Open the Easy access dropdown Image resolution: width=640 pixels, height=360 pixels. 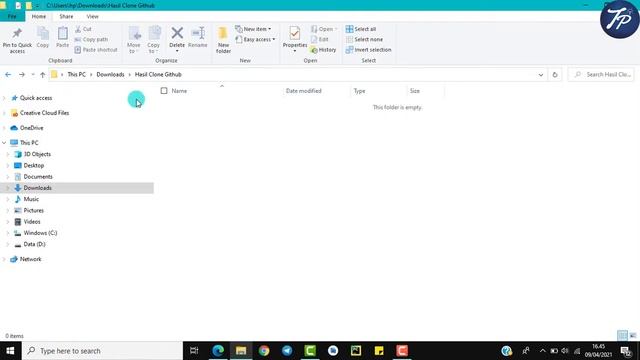(x=256, y=39)
